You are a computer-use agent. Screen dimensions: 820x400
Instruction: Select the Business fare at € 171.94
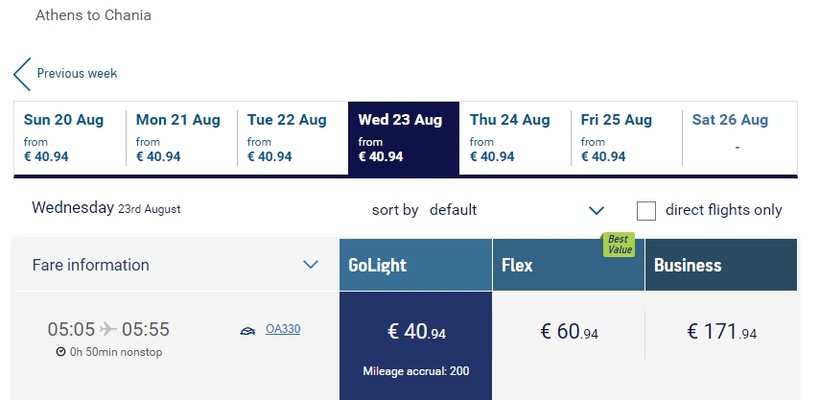(721, 332)
